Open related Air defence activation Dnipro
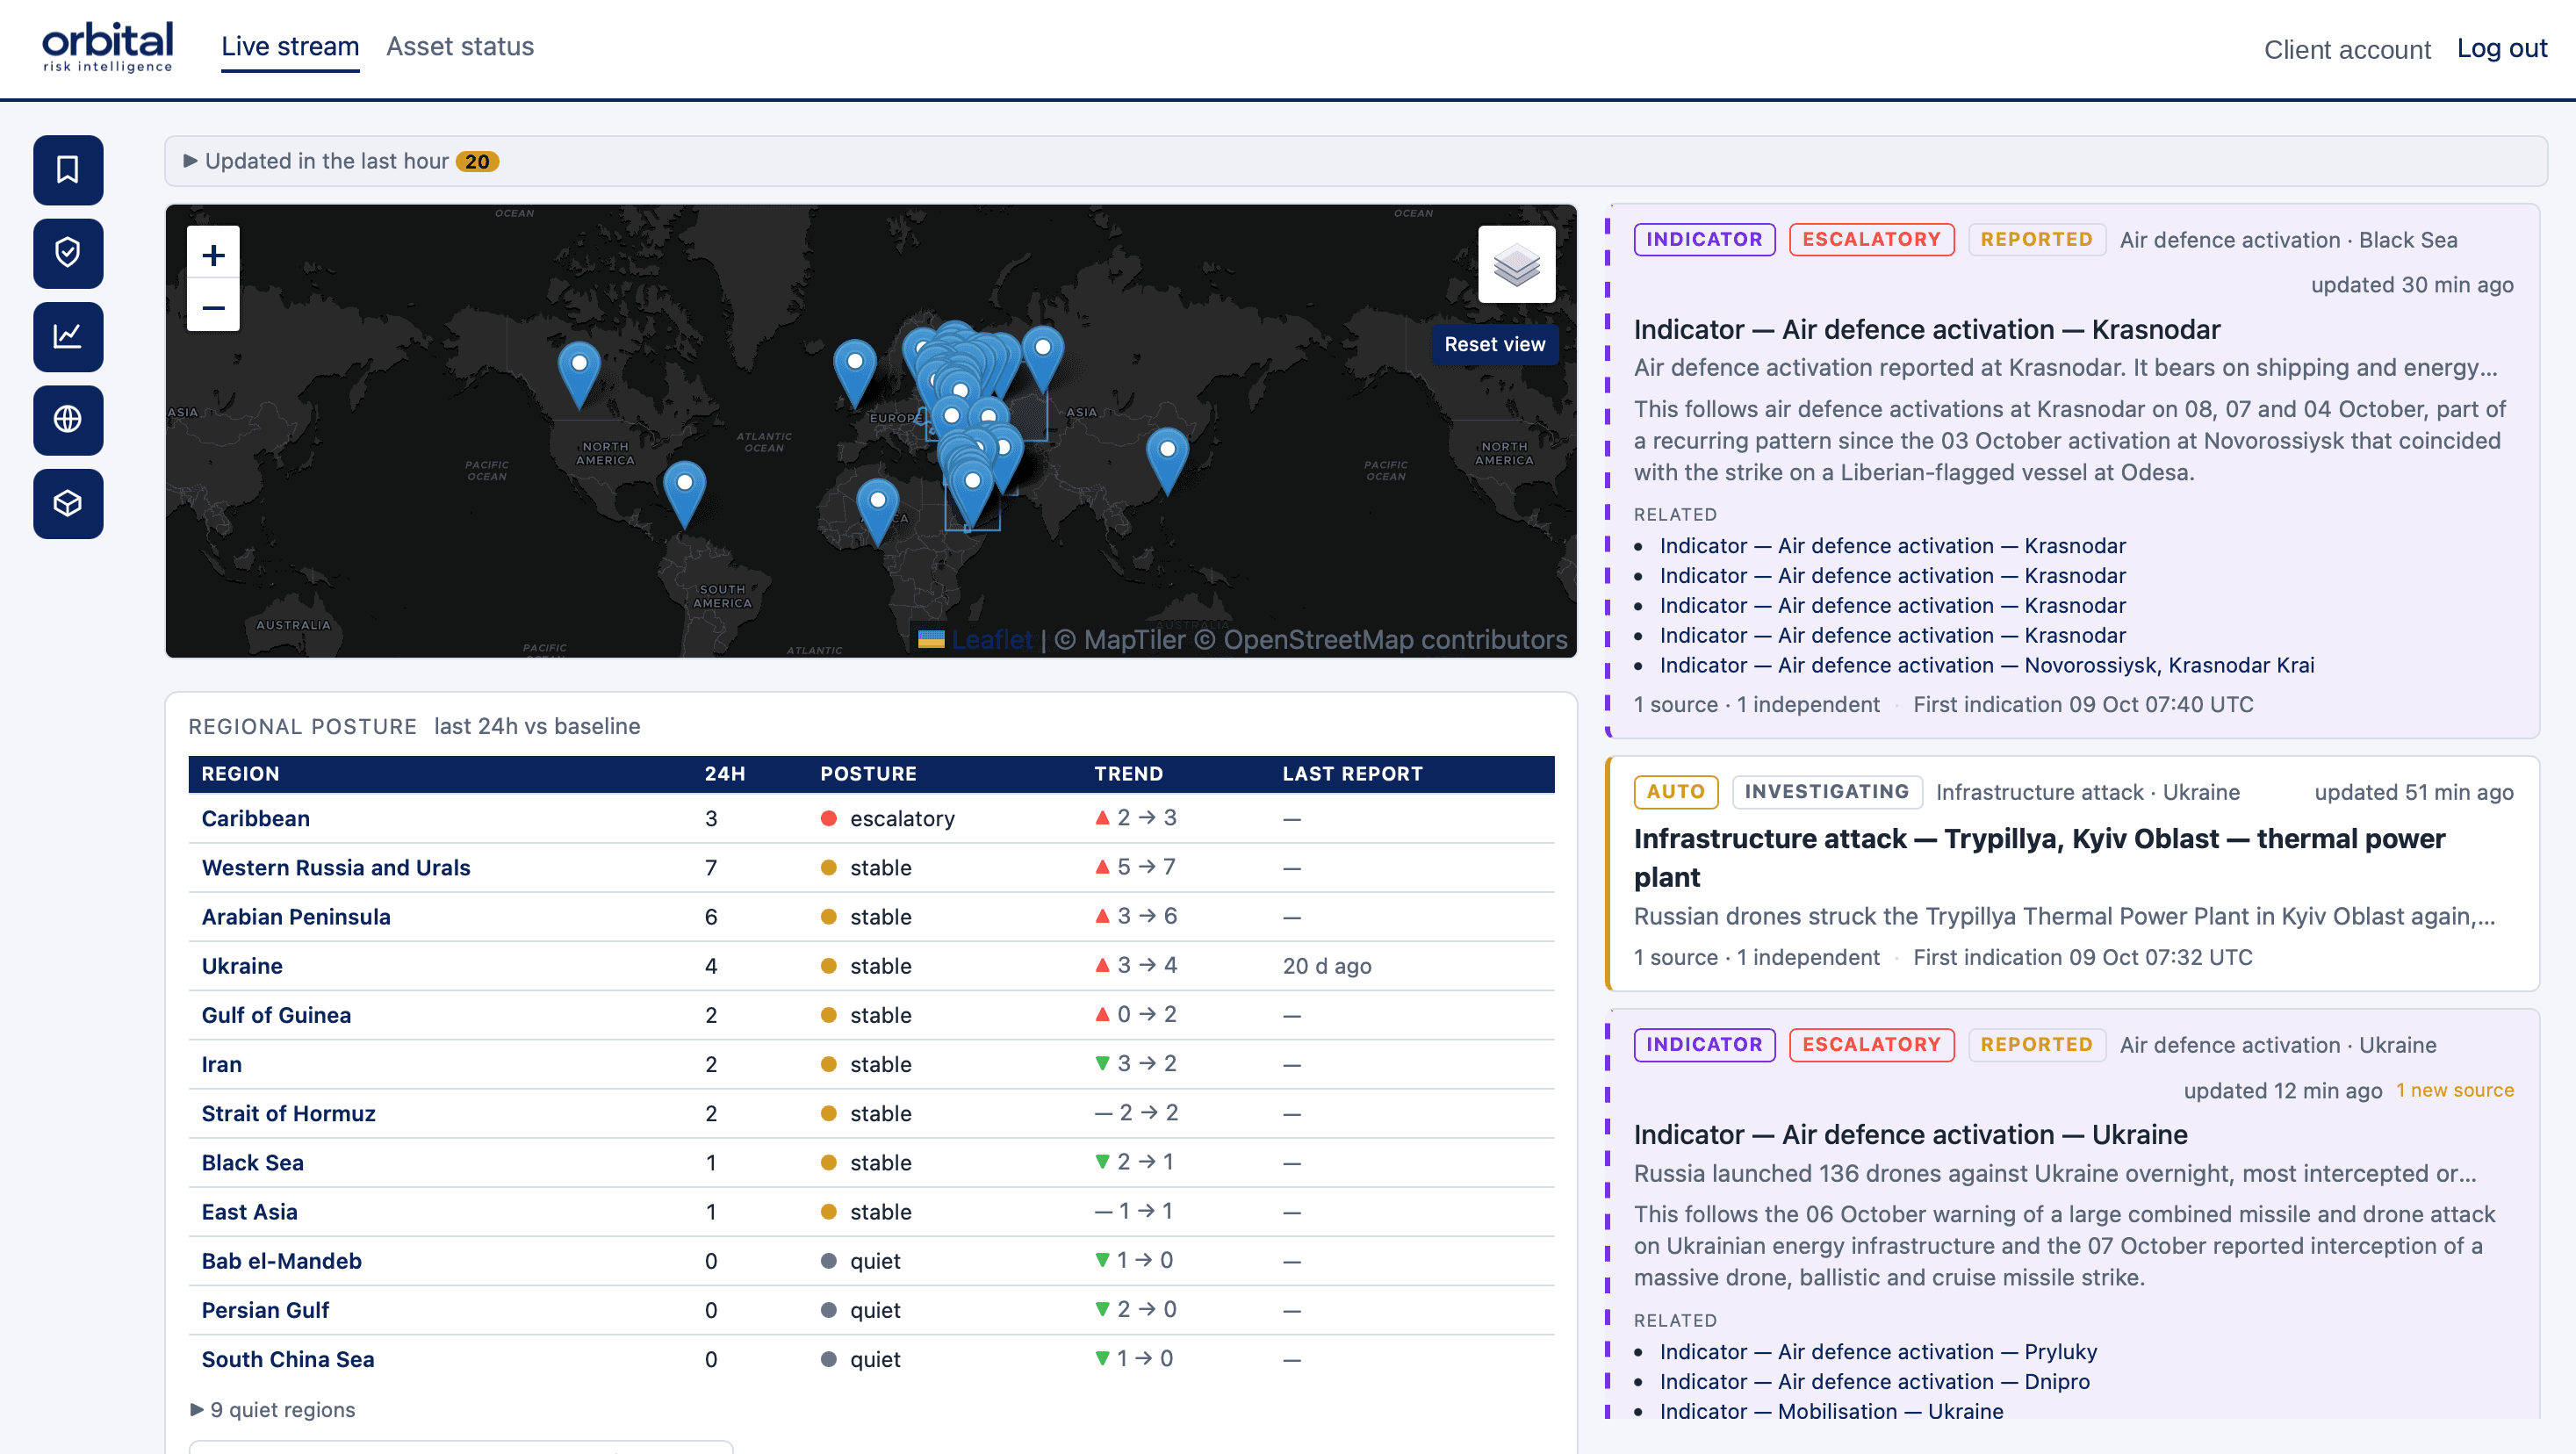 coord(1874,1381)
